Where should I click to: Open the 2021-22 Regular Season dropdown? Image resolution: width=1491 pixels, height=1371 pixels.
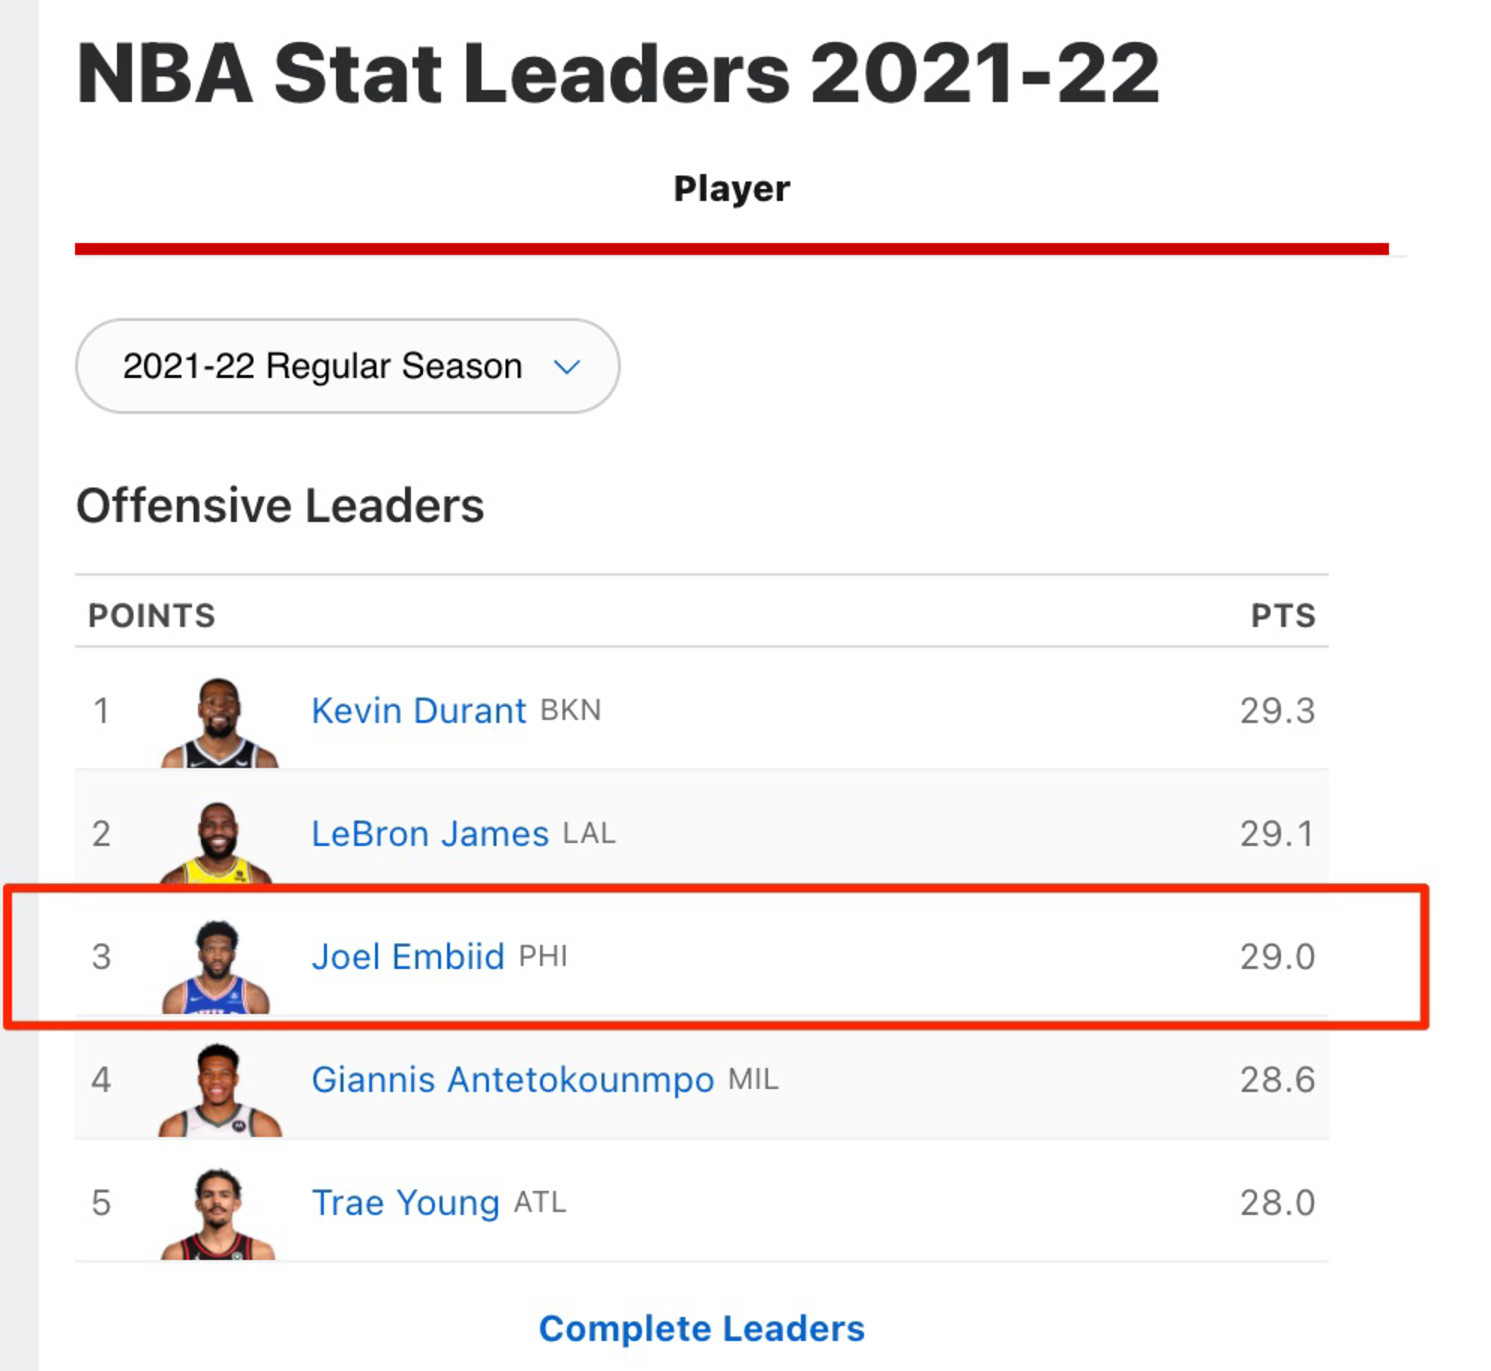tap(347, 366)
